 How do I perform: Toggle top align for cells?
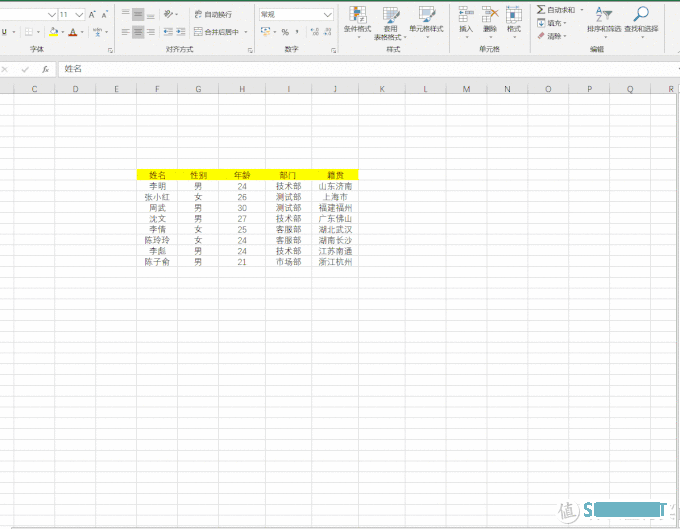125,15
